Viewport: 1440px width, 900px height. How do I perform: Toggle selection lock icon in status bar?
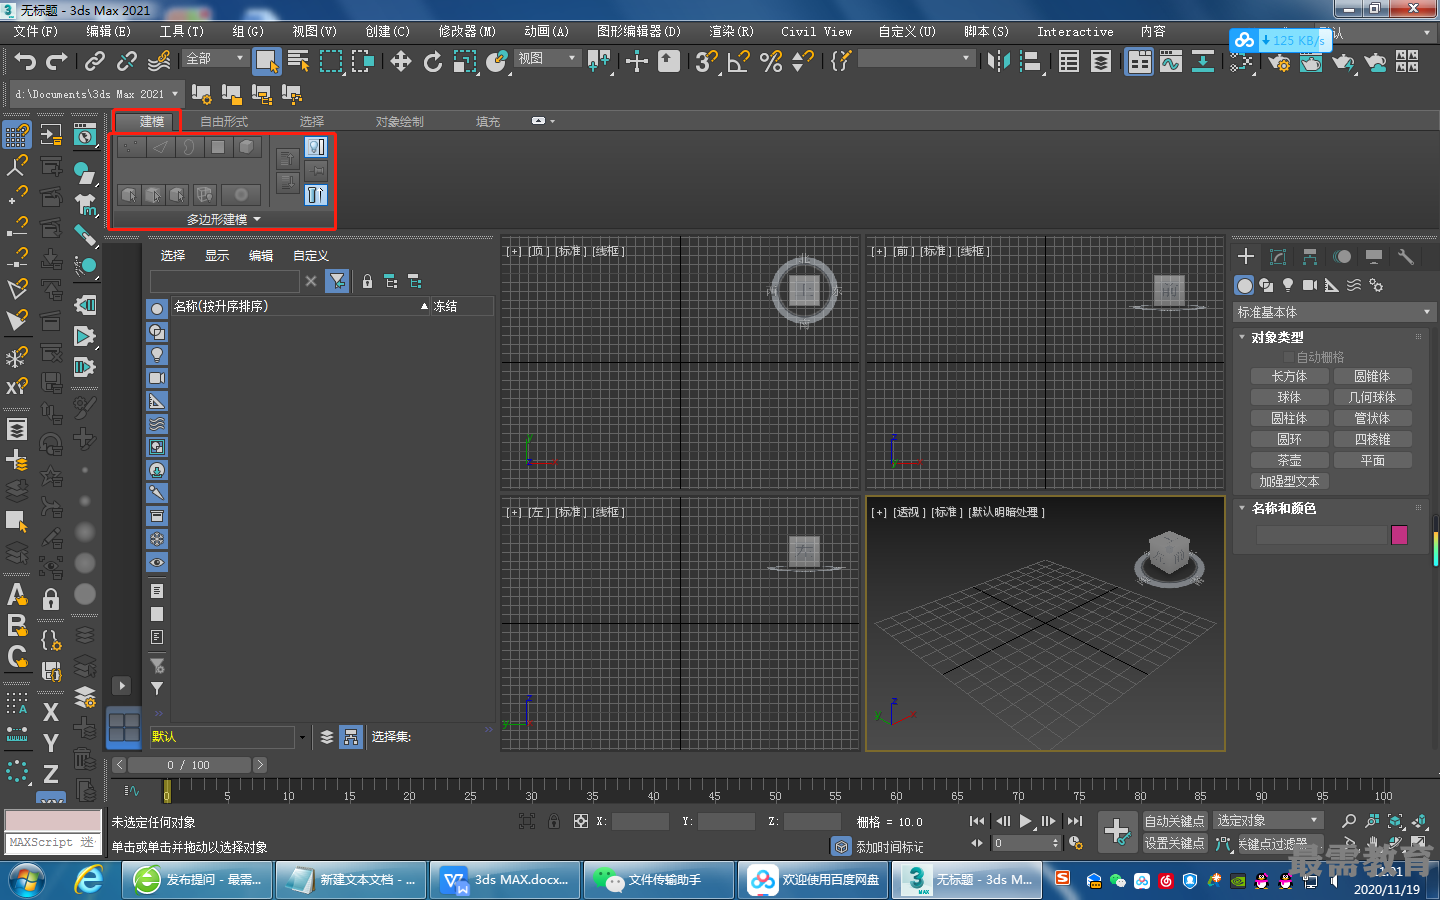click(x=553, y=821)
